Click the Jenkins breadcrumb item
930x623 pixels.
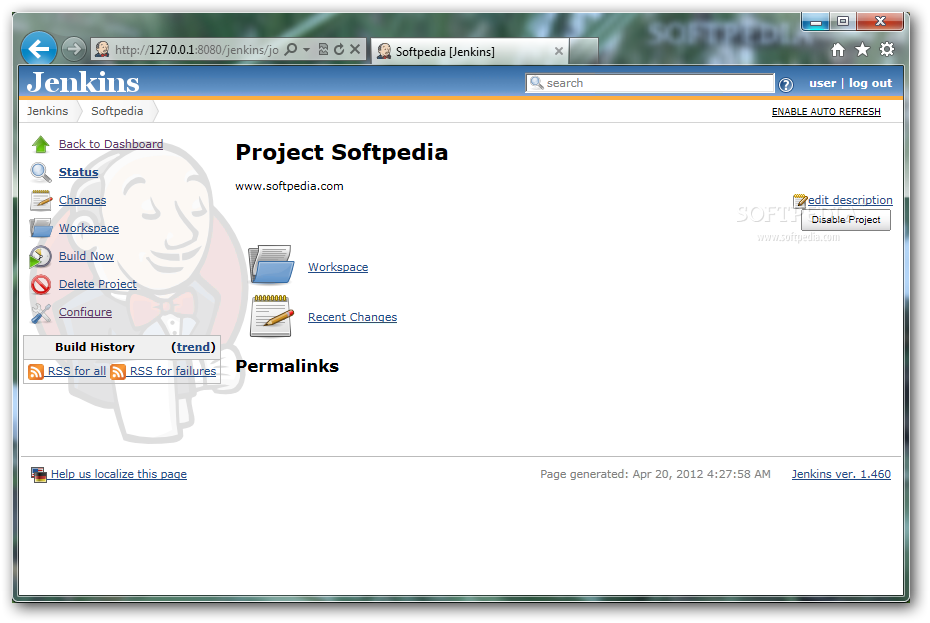point(47,112)
